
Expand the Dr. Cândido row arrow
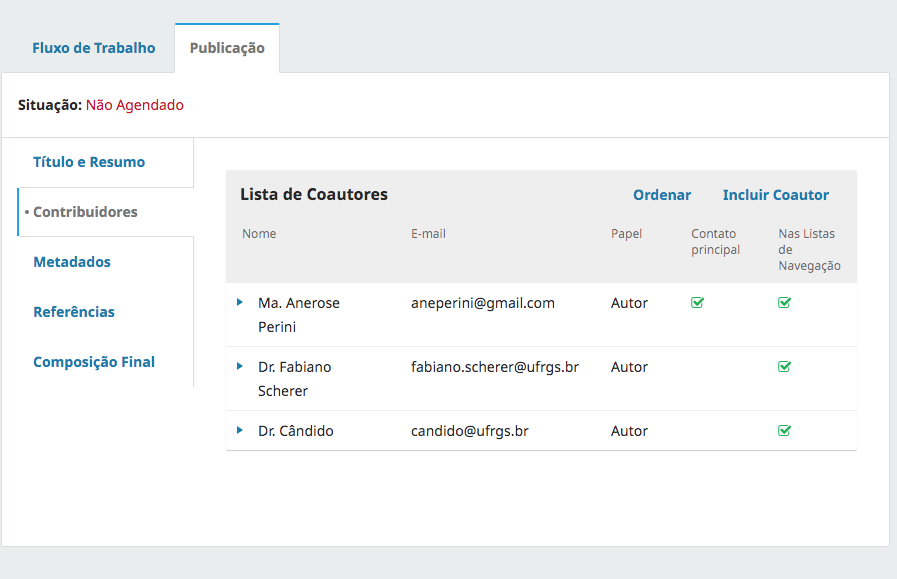click(240, 430)
